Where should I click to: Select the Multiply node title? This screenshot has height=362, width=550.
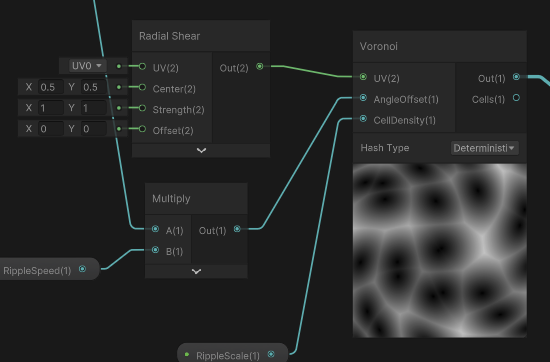click(171, 199)
